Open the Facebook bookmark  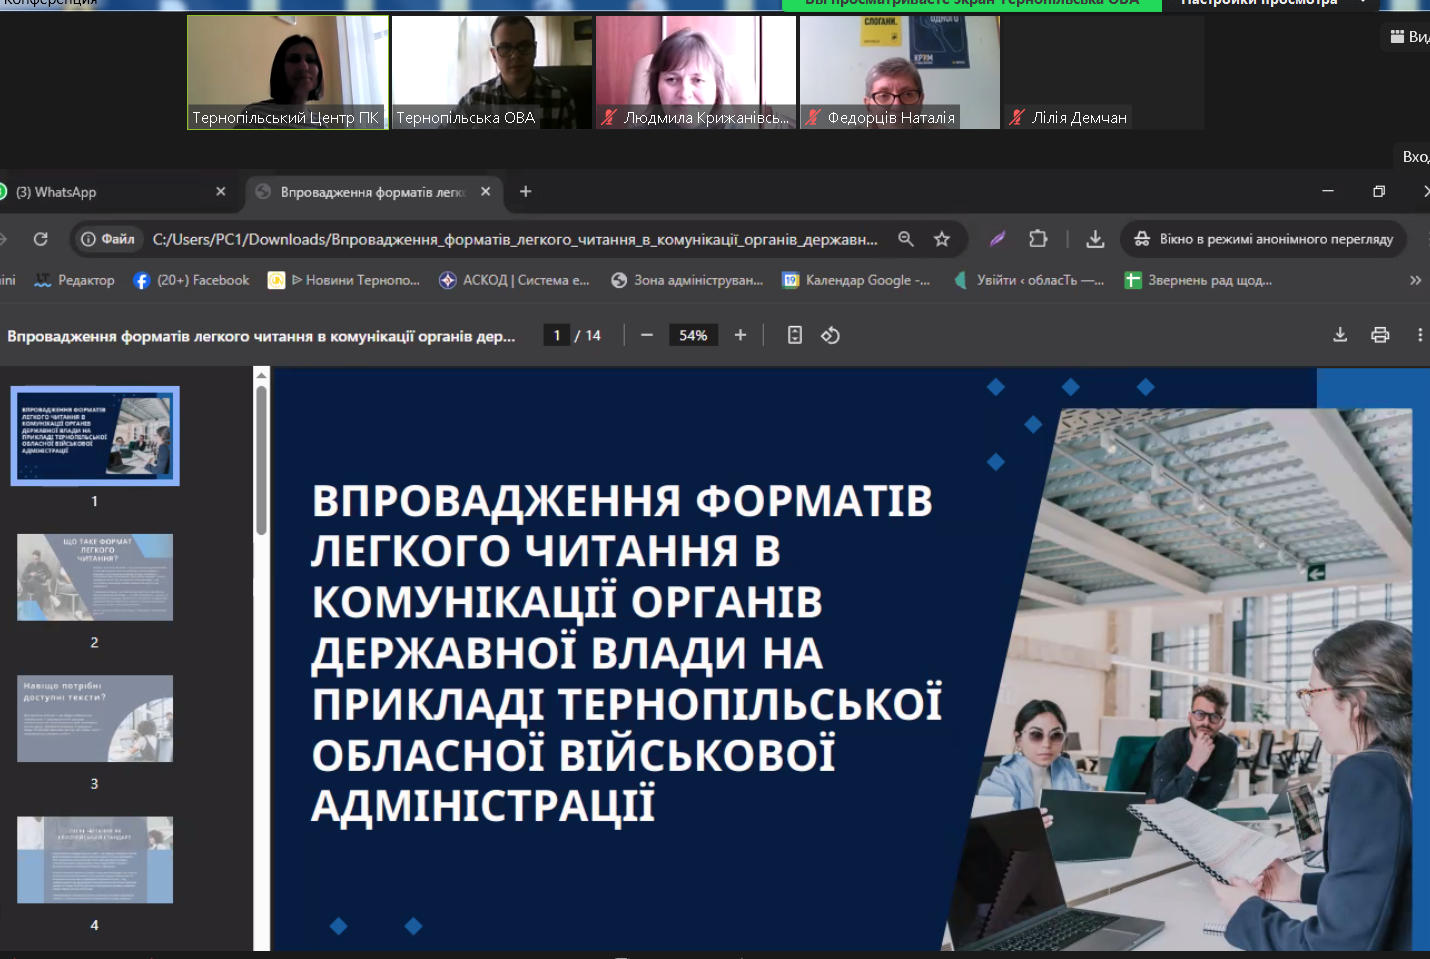(191, 280)
